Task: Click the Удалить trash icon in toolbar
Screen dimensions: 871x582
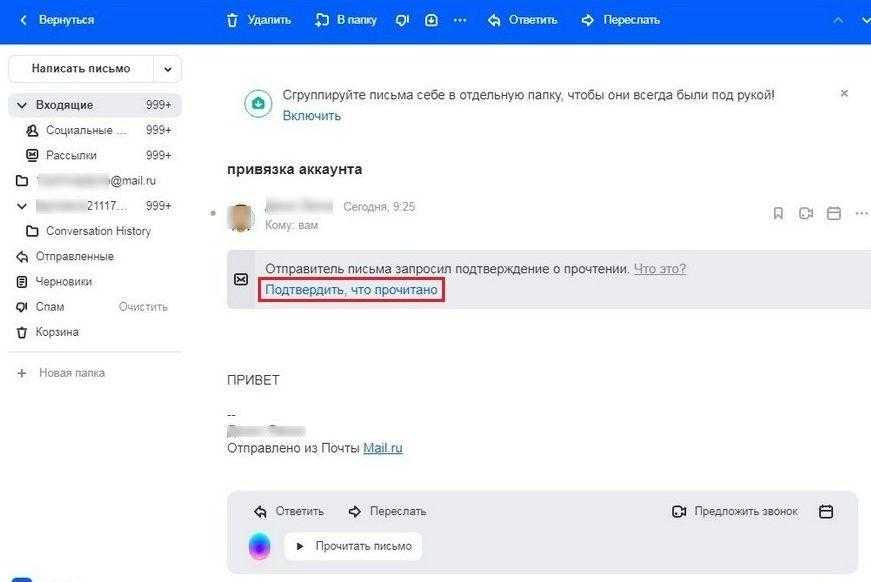Action: click(x=233, y=20)
